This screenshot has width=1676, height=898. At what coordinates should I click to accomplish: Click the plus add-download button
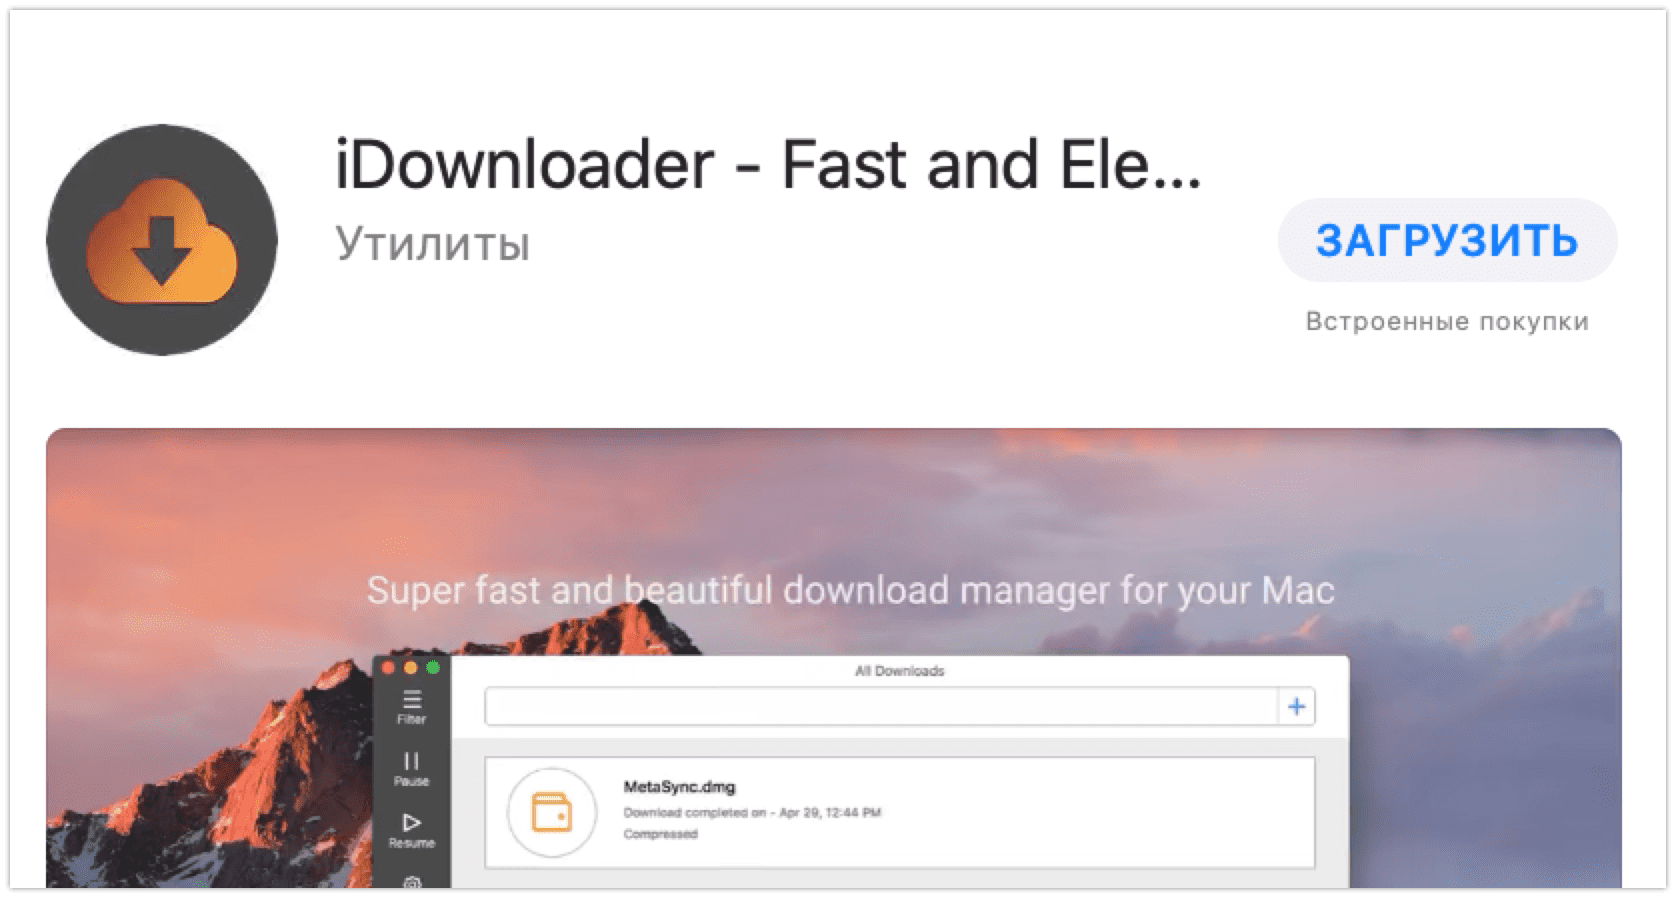(1297, 707)
